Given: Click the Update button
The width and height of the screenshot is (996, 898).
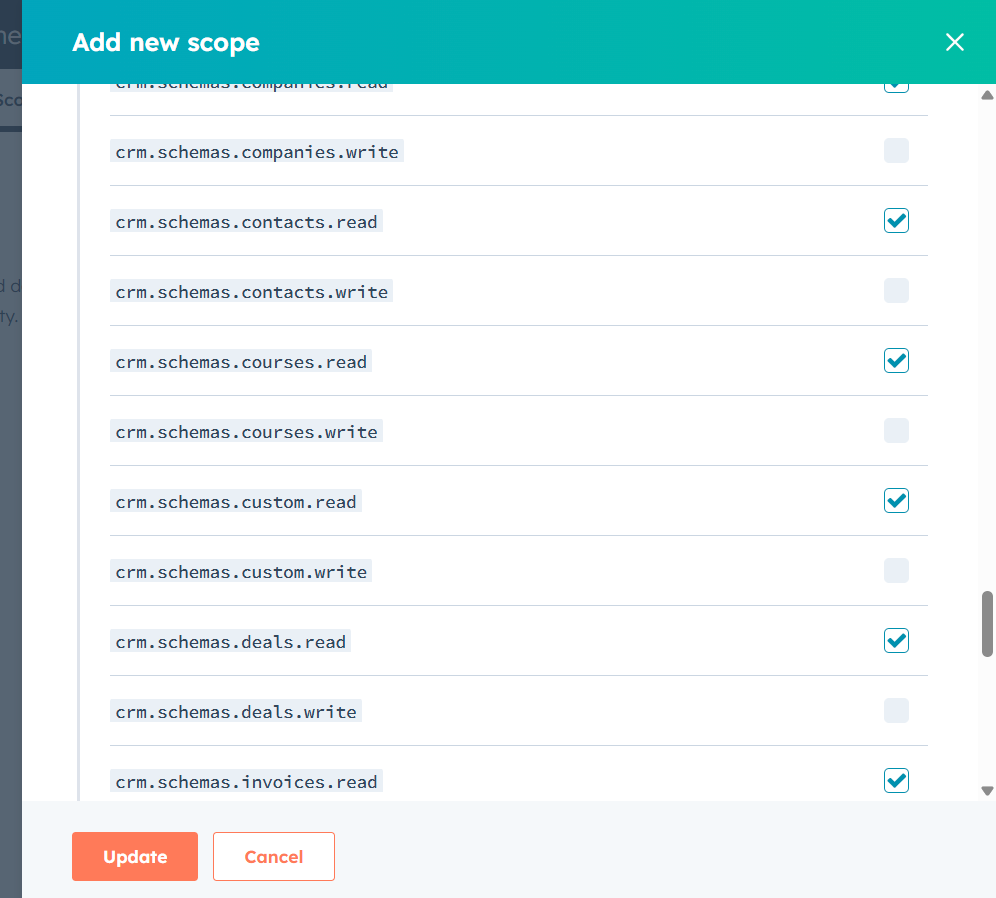Looking at the screenshot, I should tap(134, 856).
